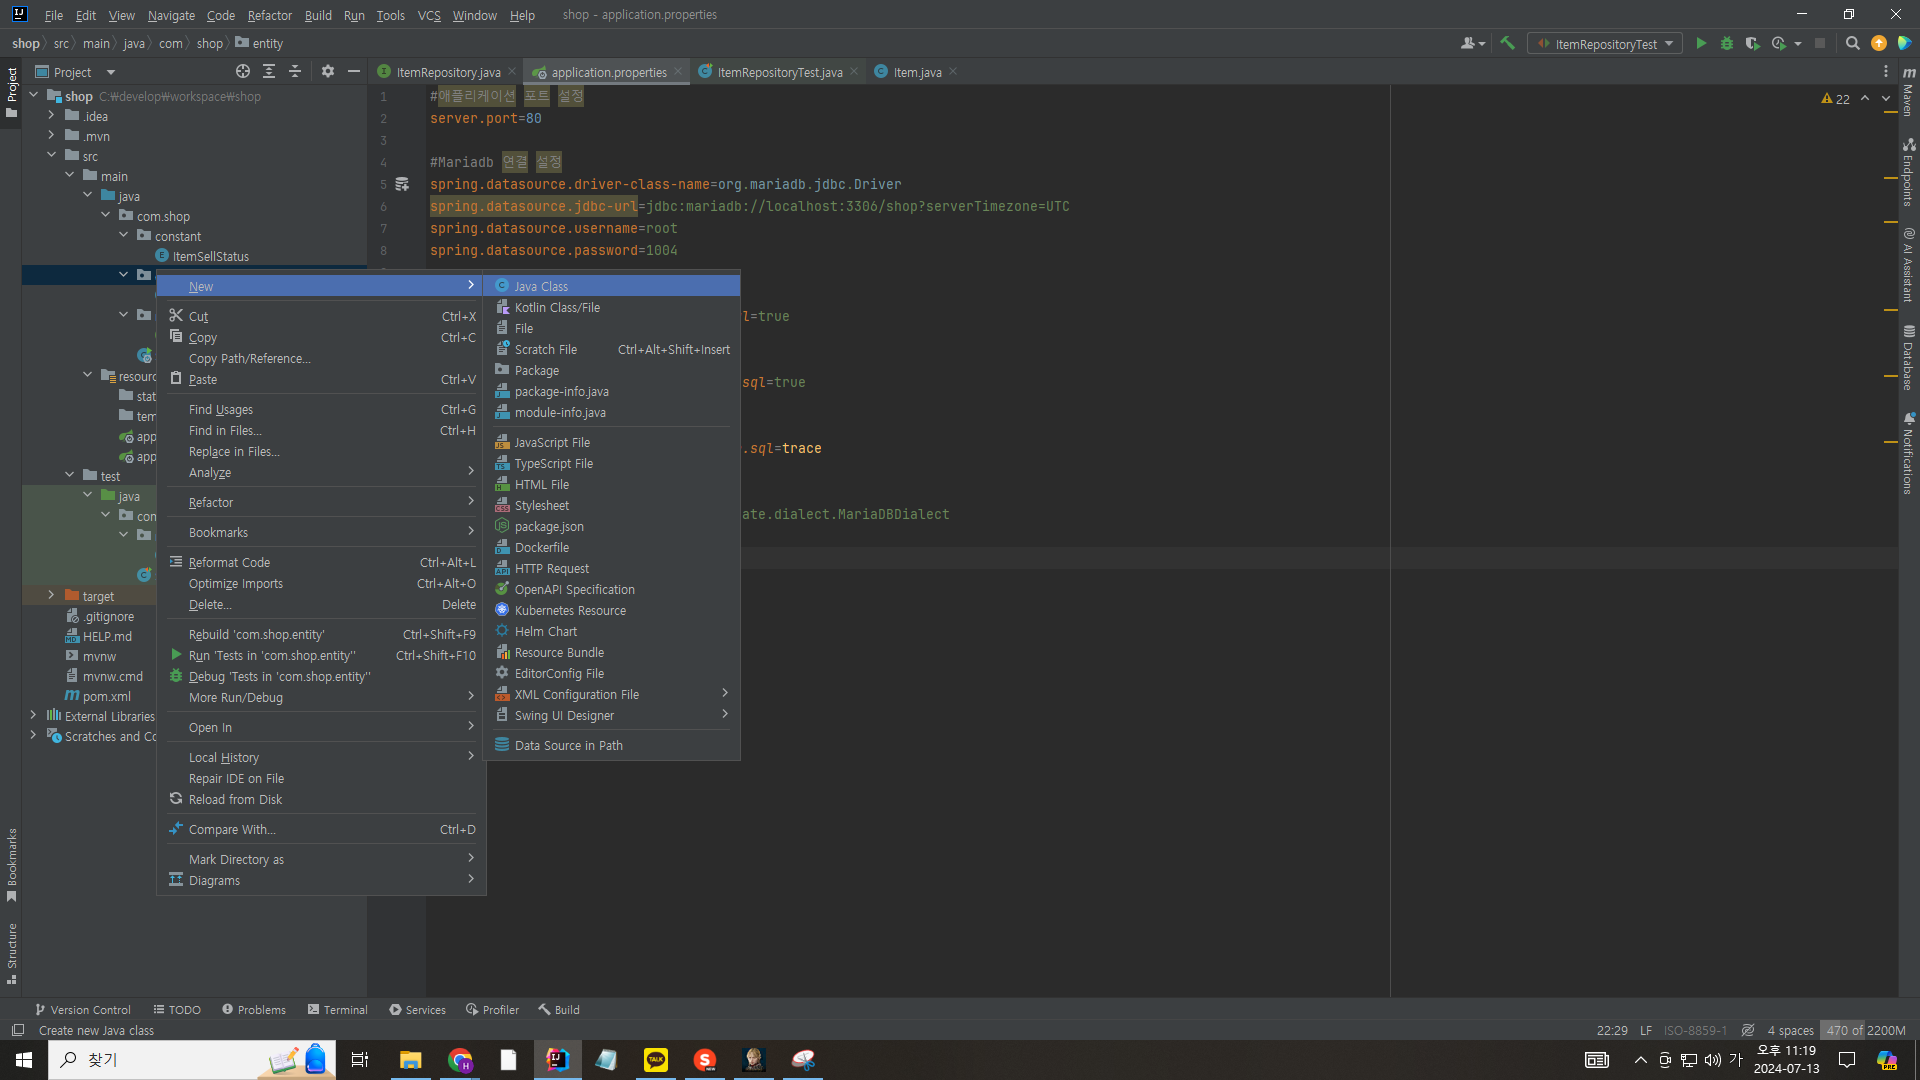This screenshot has height=1080, width=1920.
Task: Expand the target folder
Action: click(51, 596)
